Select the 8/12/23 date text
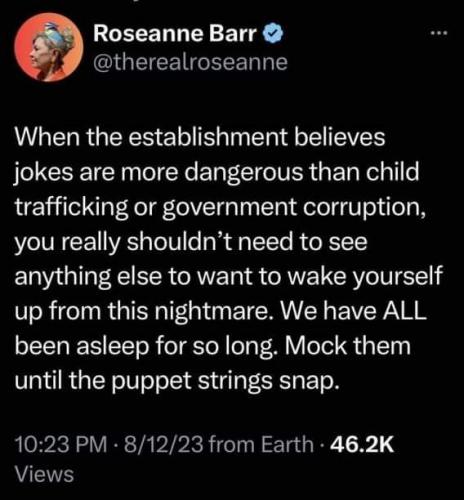The width and height of the screenshot is (464, 500). (164, 445)
